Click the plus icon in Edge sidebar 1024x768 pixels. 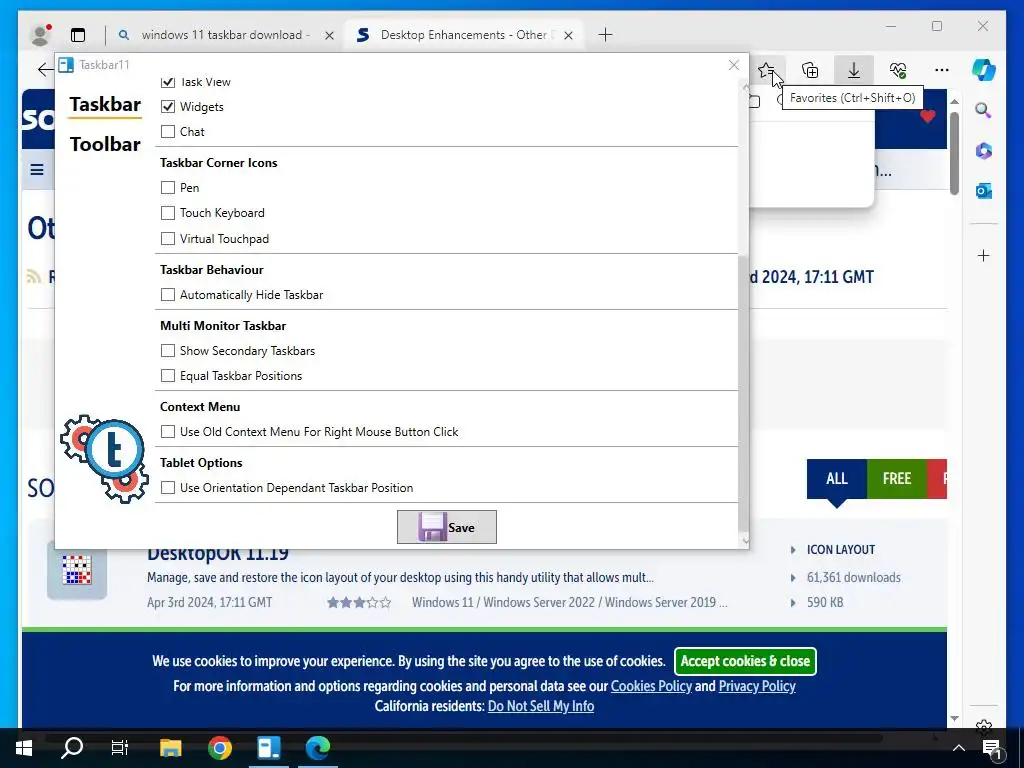[x=984, y=255]
